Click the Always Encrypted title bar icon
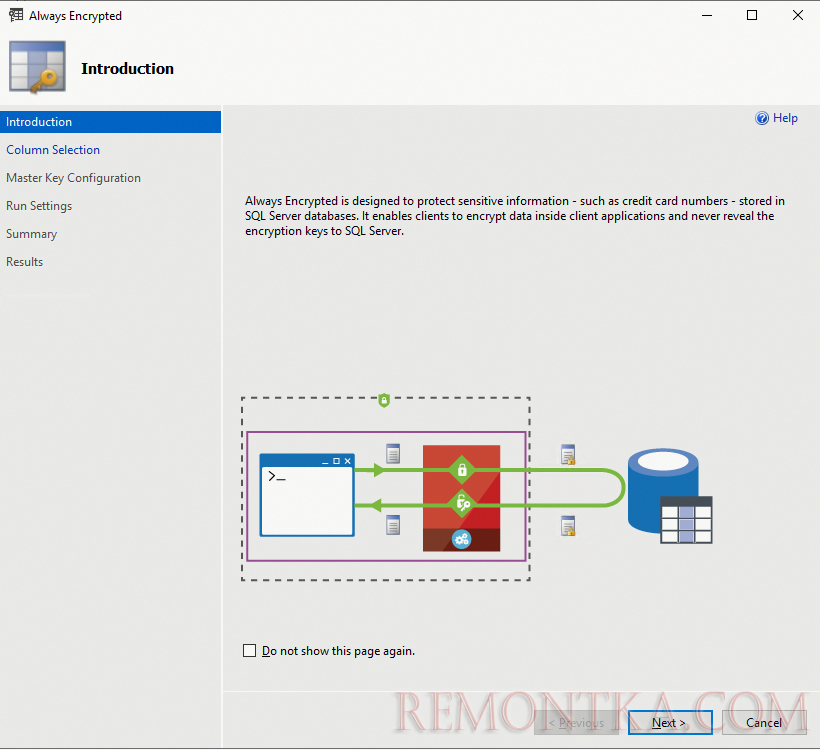 (16, 15)
